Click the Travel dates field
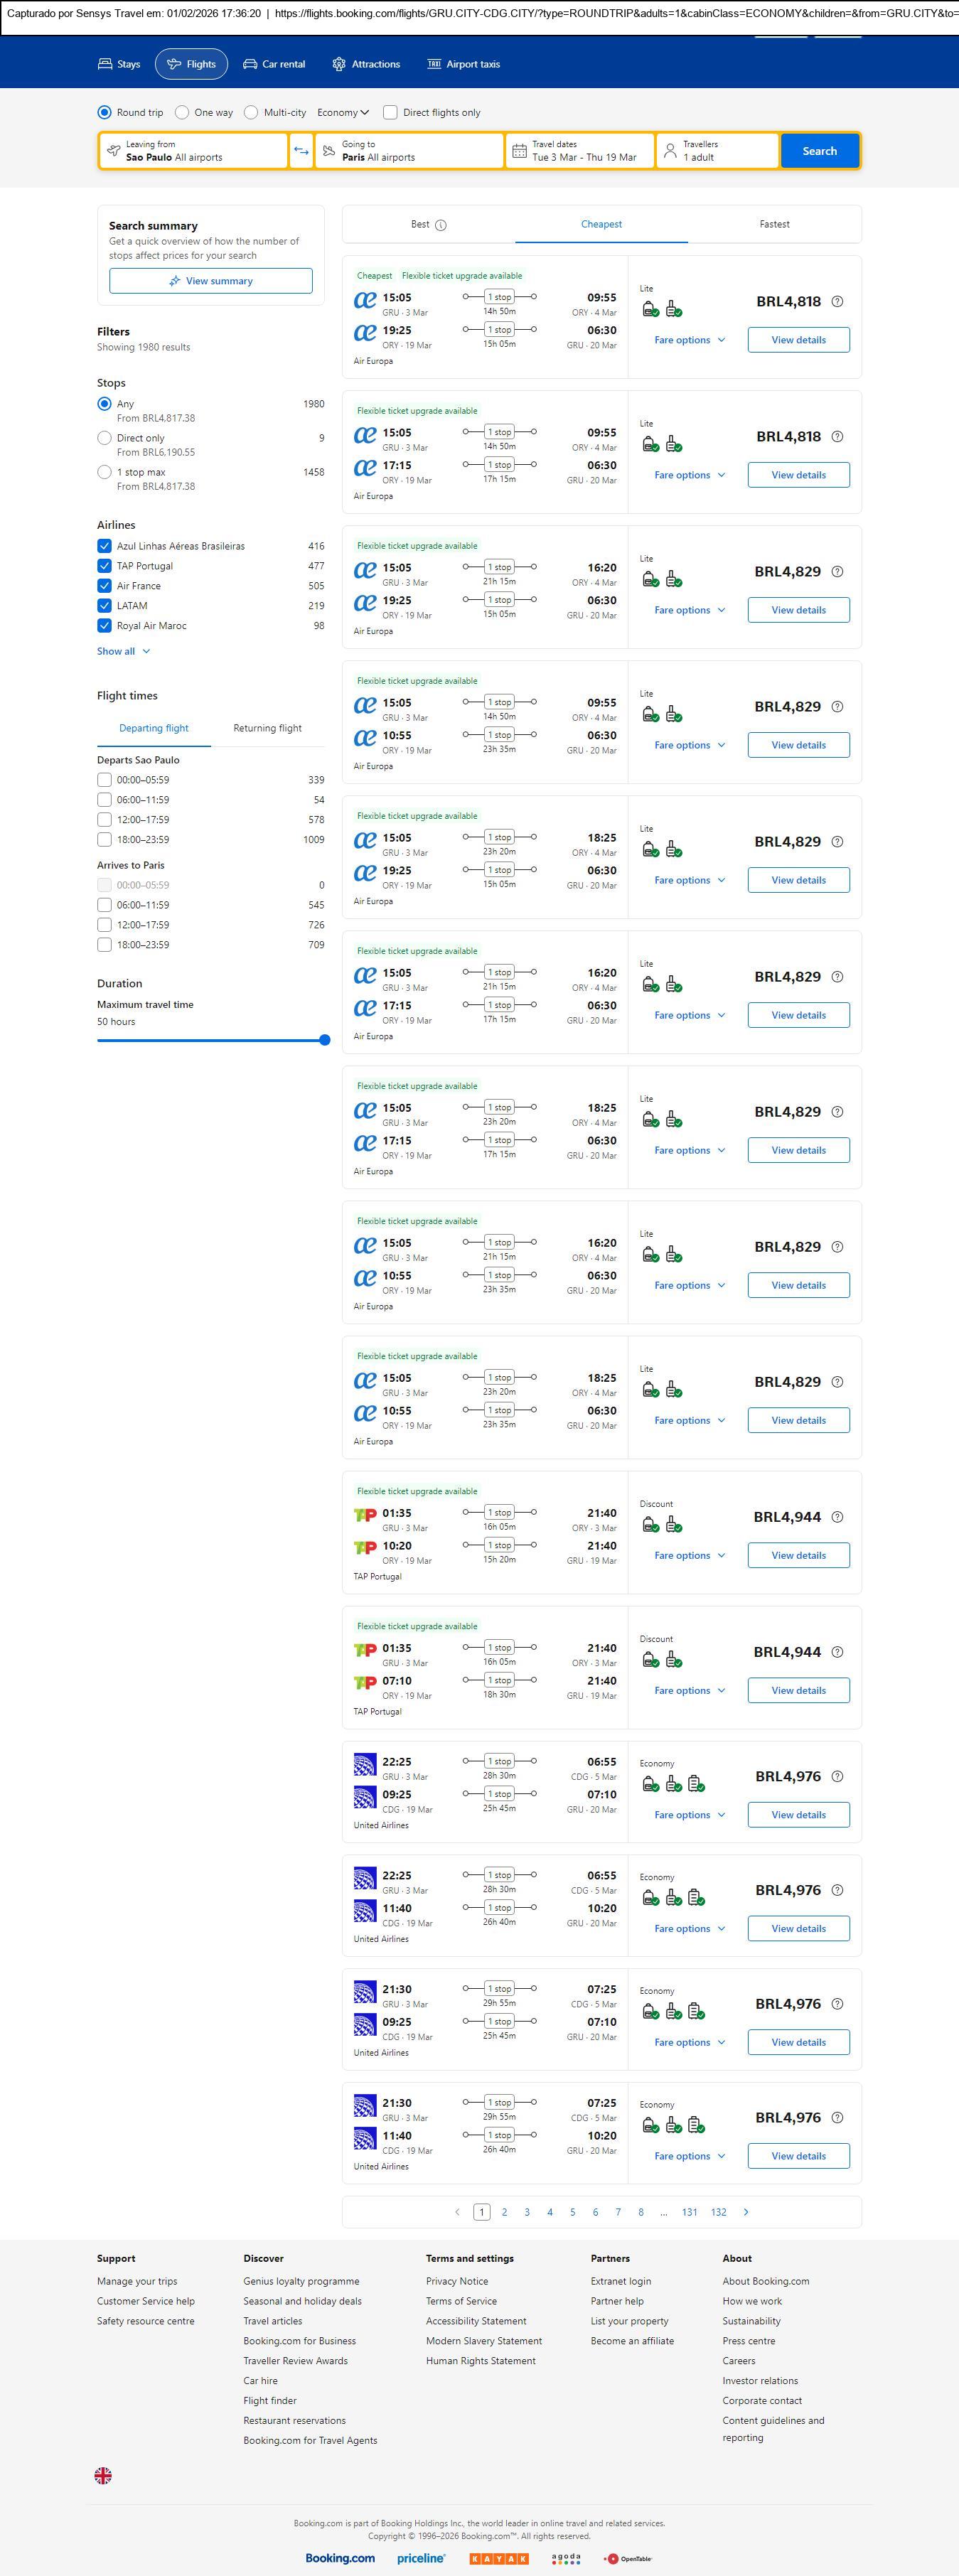 [x=580, y=151]
